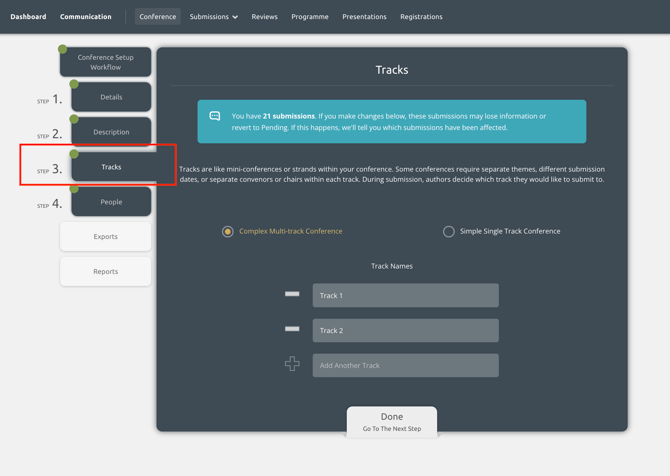Click the Done, Go To Next Step button

pyautogui.click(x=392, y=422)
